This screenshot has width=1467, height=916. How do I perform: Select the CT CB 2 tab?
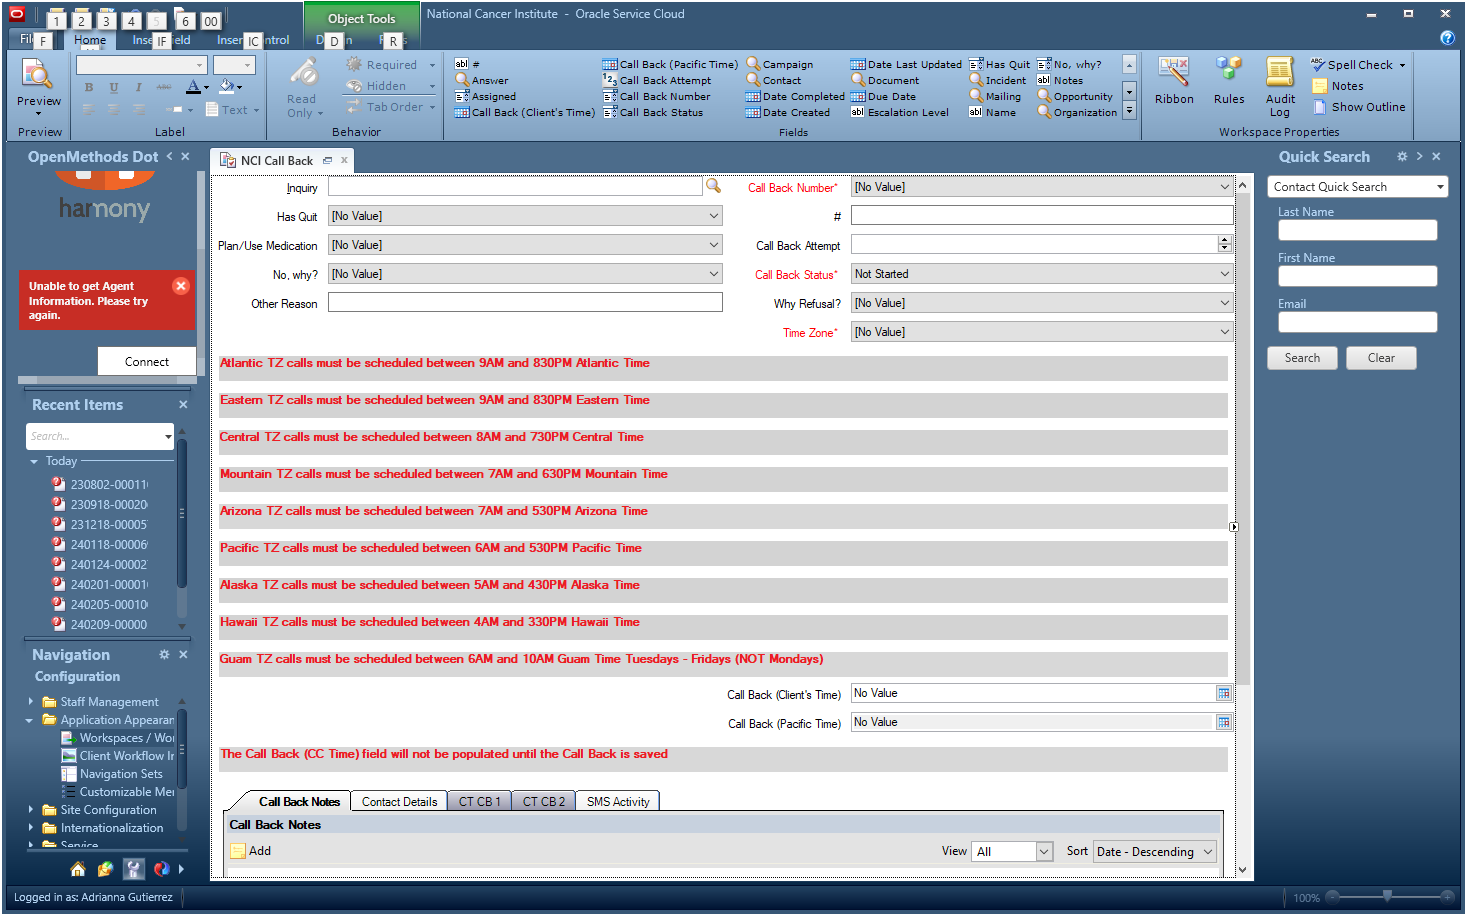tap(544, 802)
